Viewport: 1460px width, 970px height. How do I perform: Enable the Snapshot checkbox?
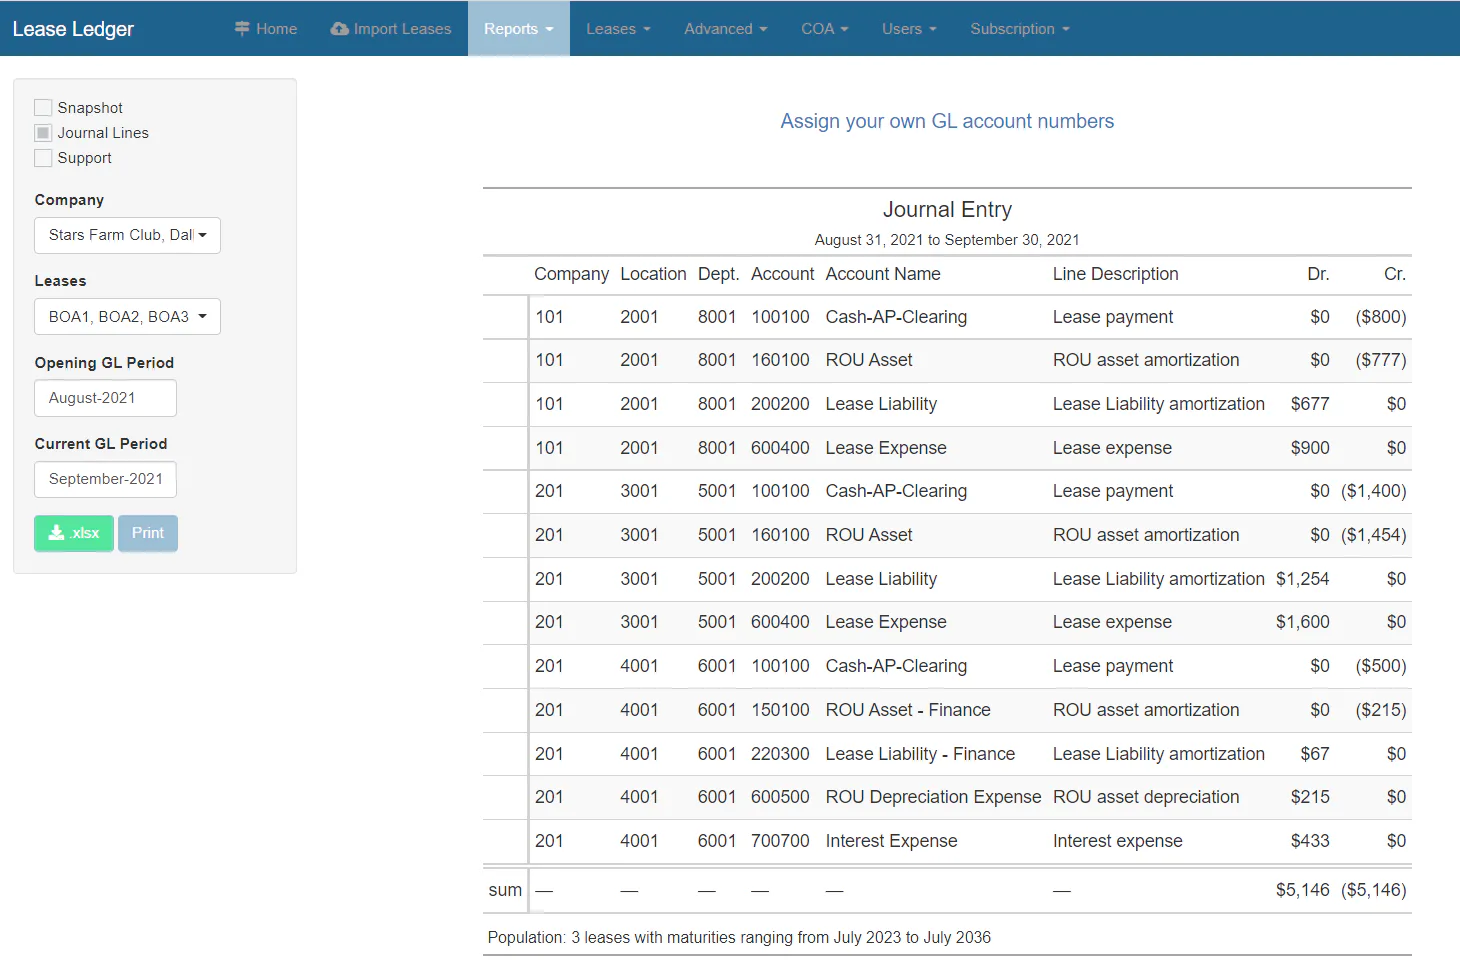[x=43, y=107]
